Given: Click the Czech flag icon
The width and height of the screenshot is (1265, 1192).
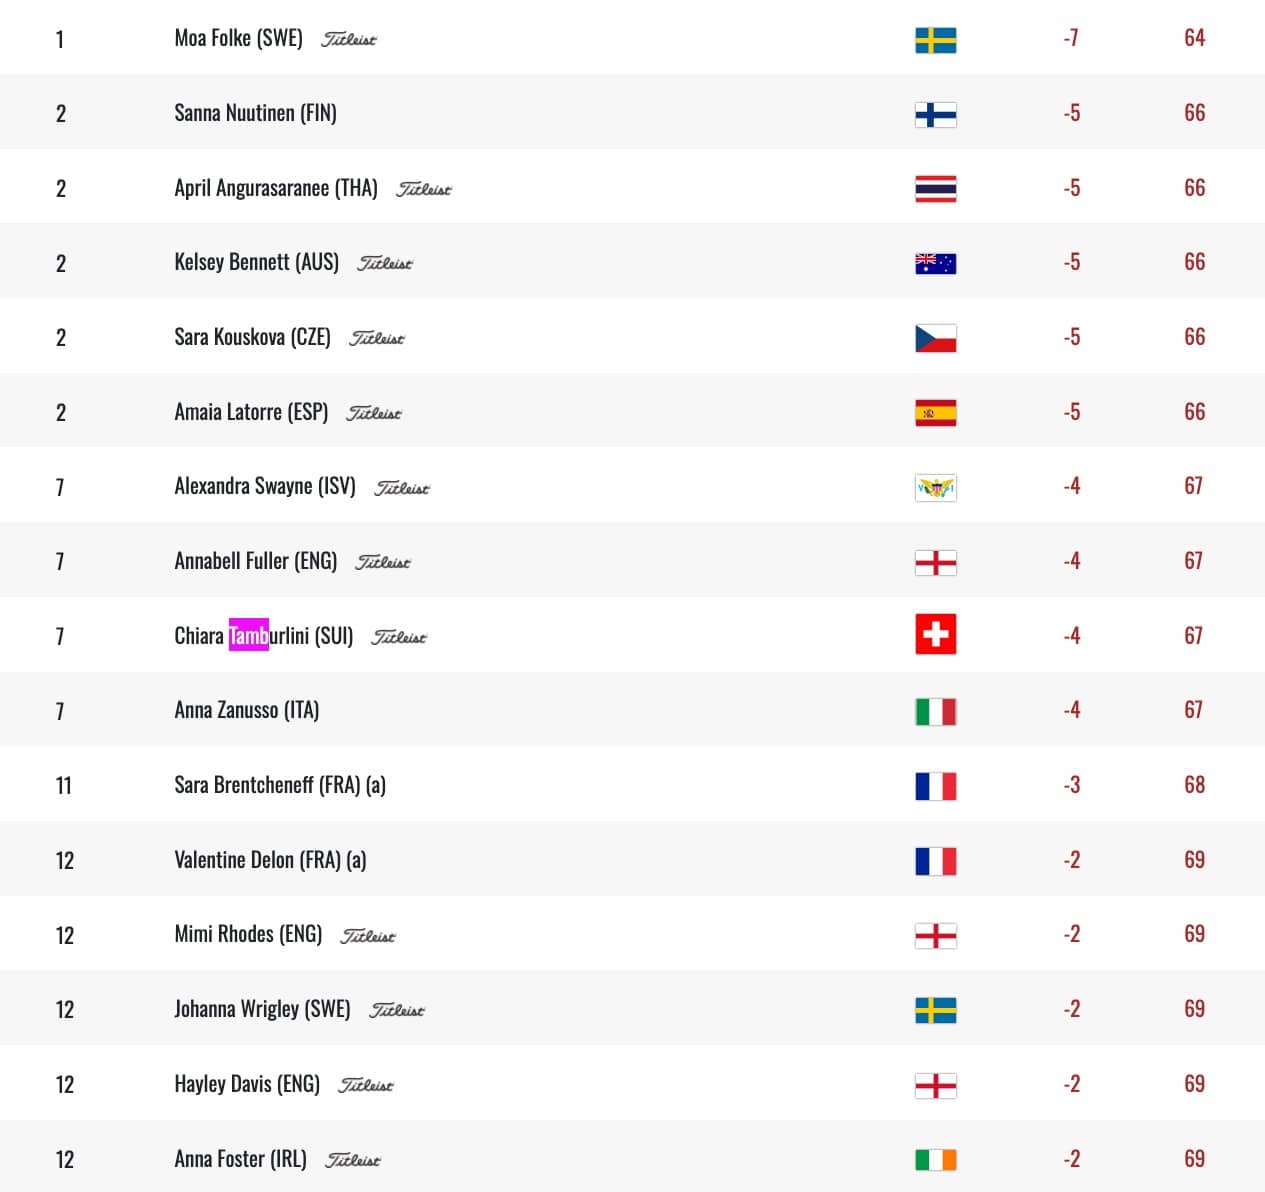Looking at the screenshot, I should click(935, 339).
